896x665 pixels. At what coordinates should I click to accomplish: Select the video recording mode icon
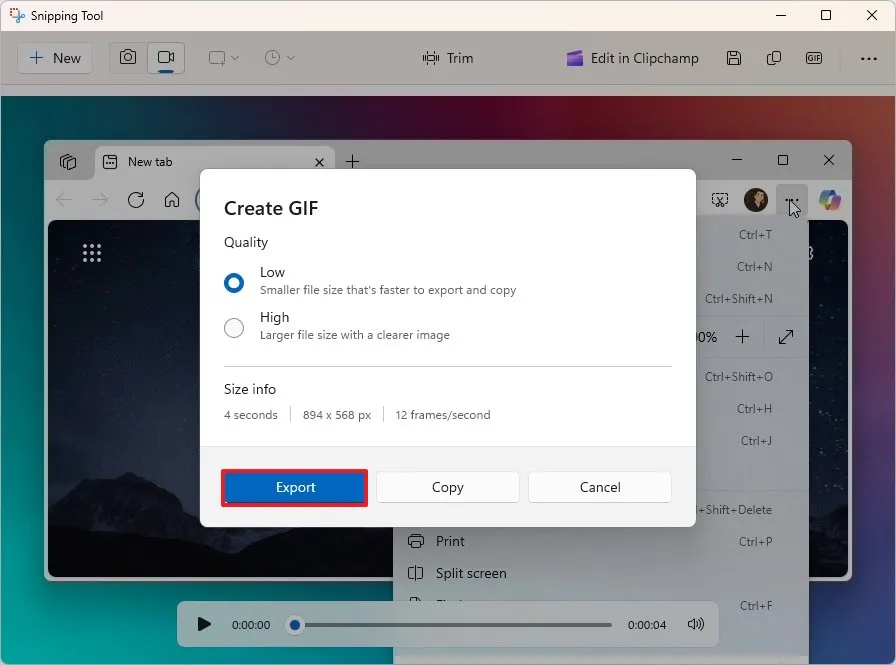coord(166,58)
